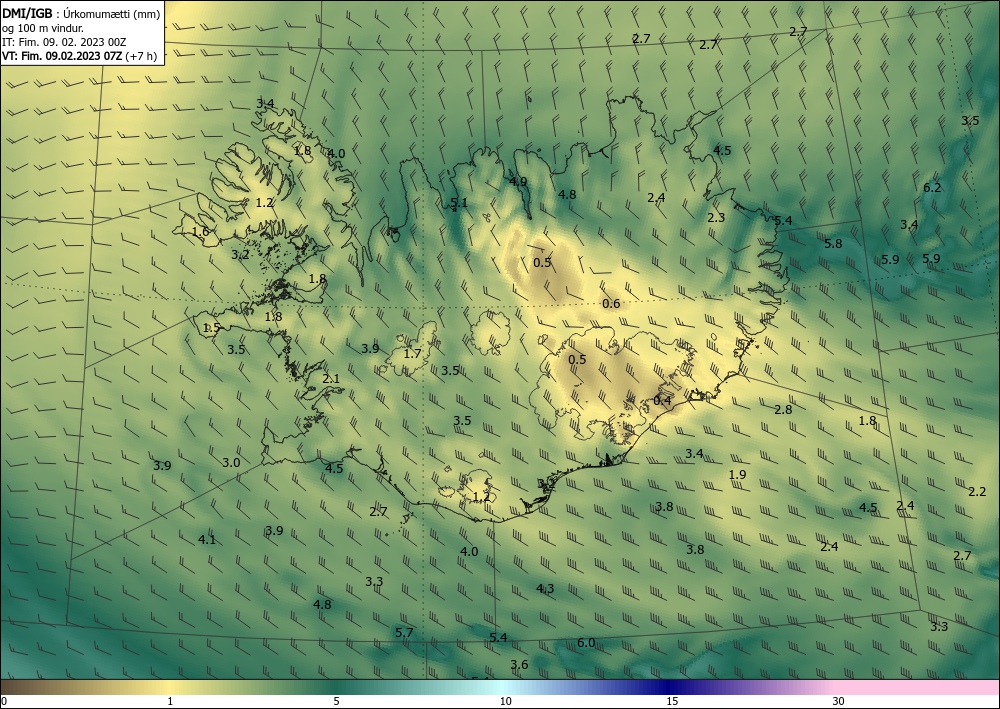The width and height of the screenshot is (1000, 709).
Task: Click the 2.8 precipitation value
Action: [x=783, y=409]
